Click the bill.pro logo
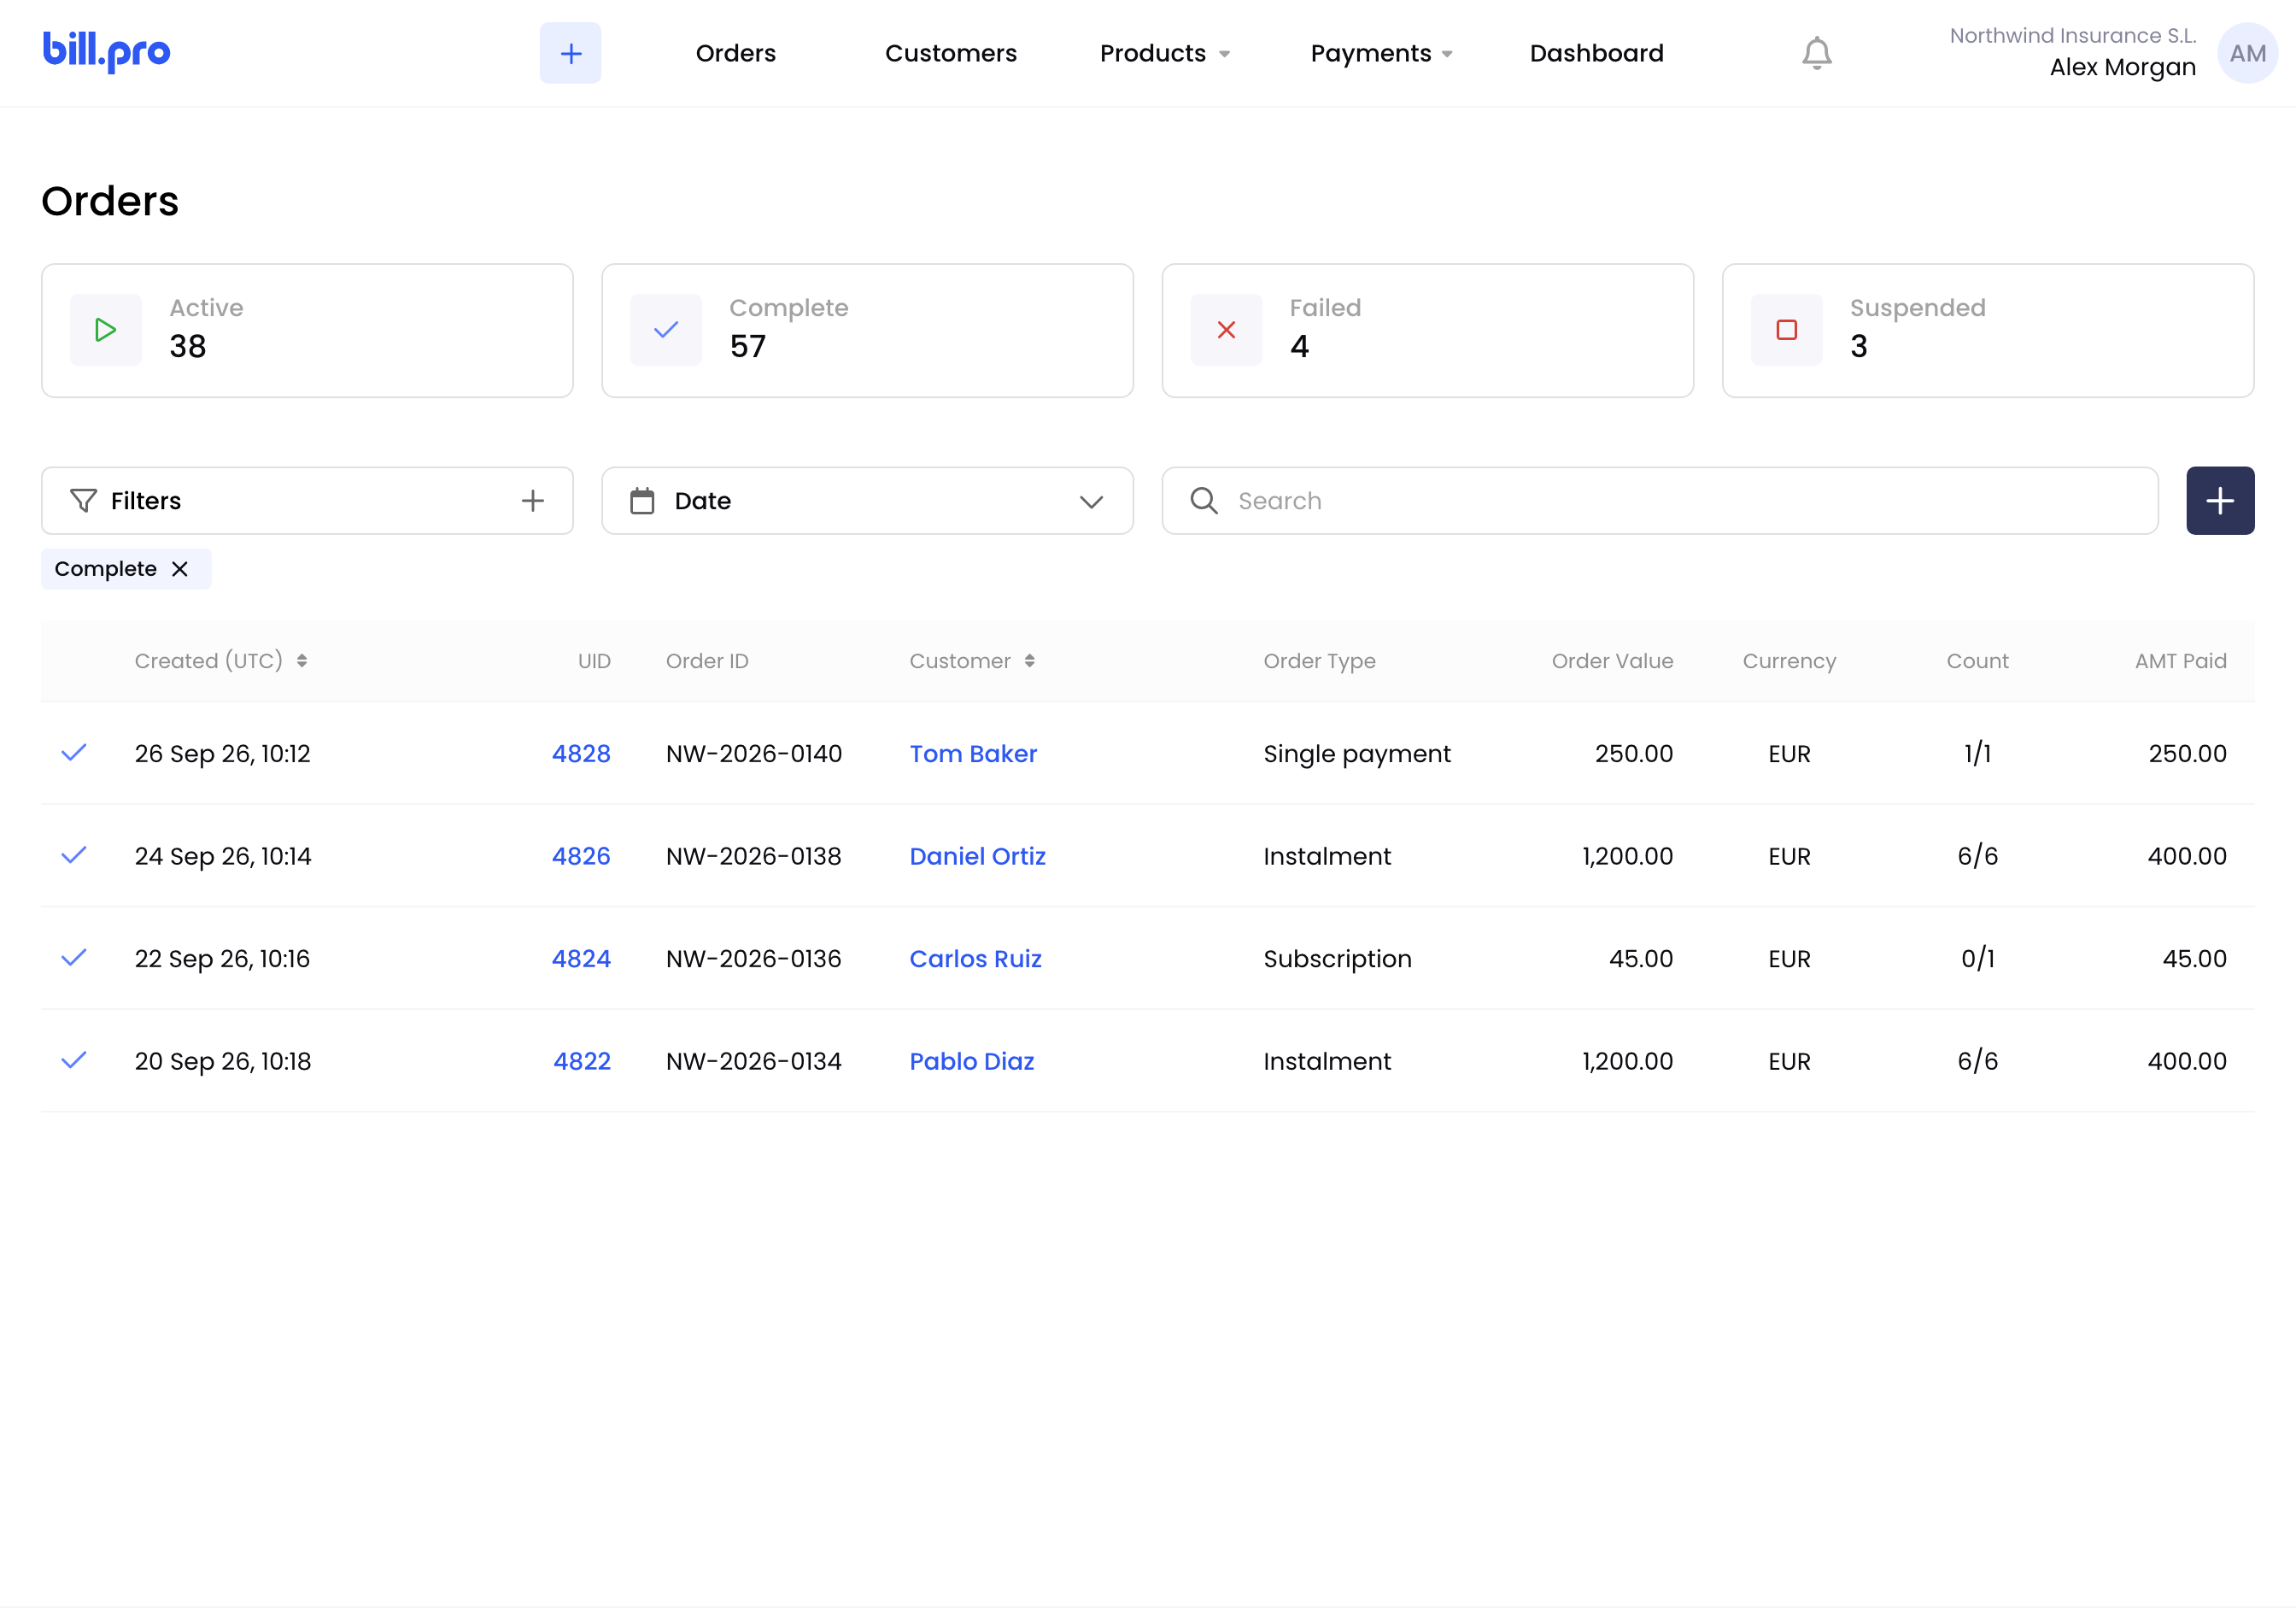 click(106, 52)
